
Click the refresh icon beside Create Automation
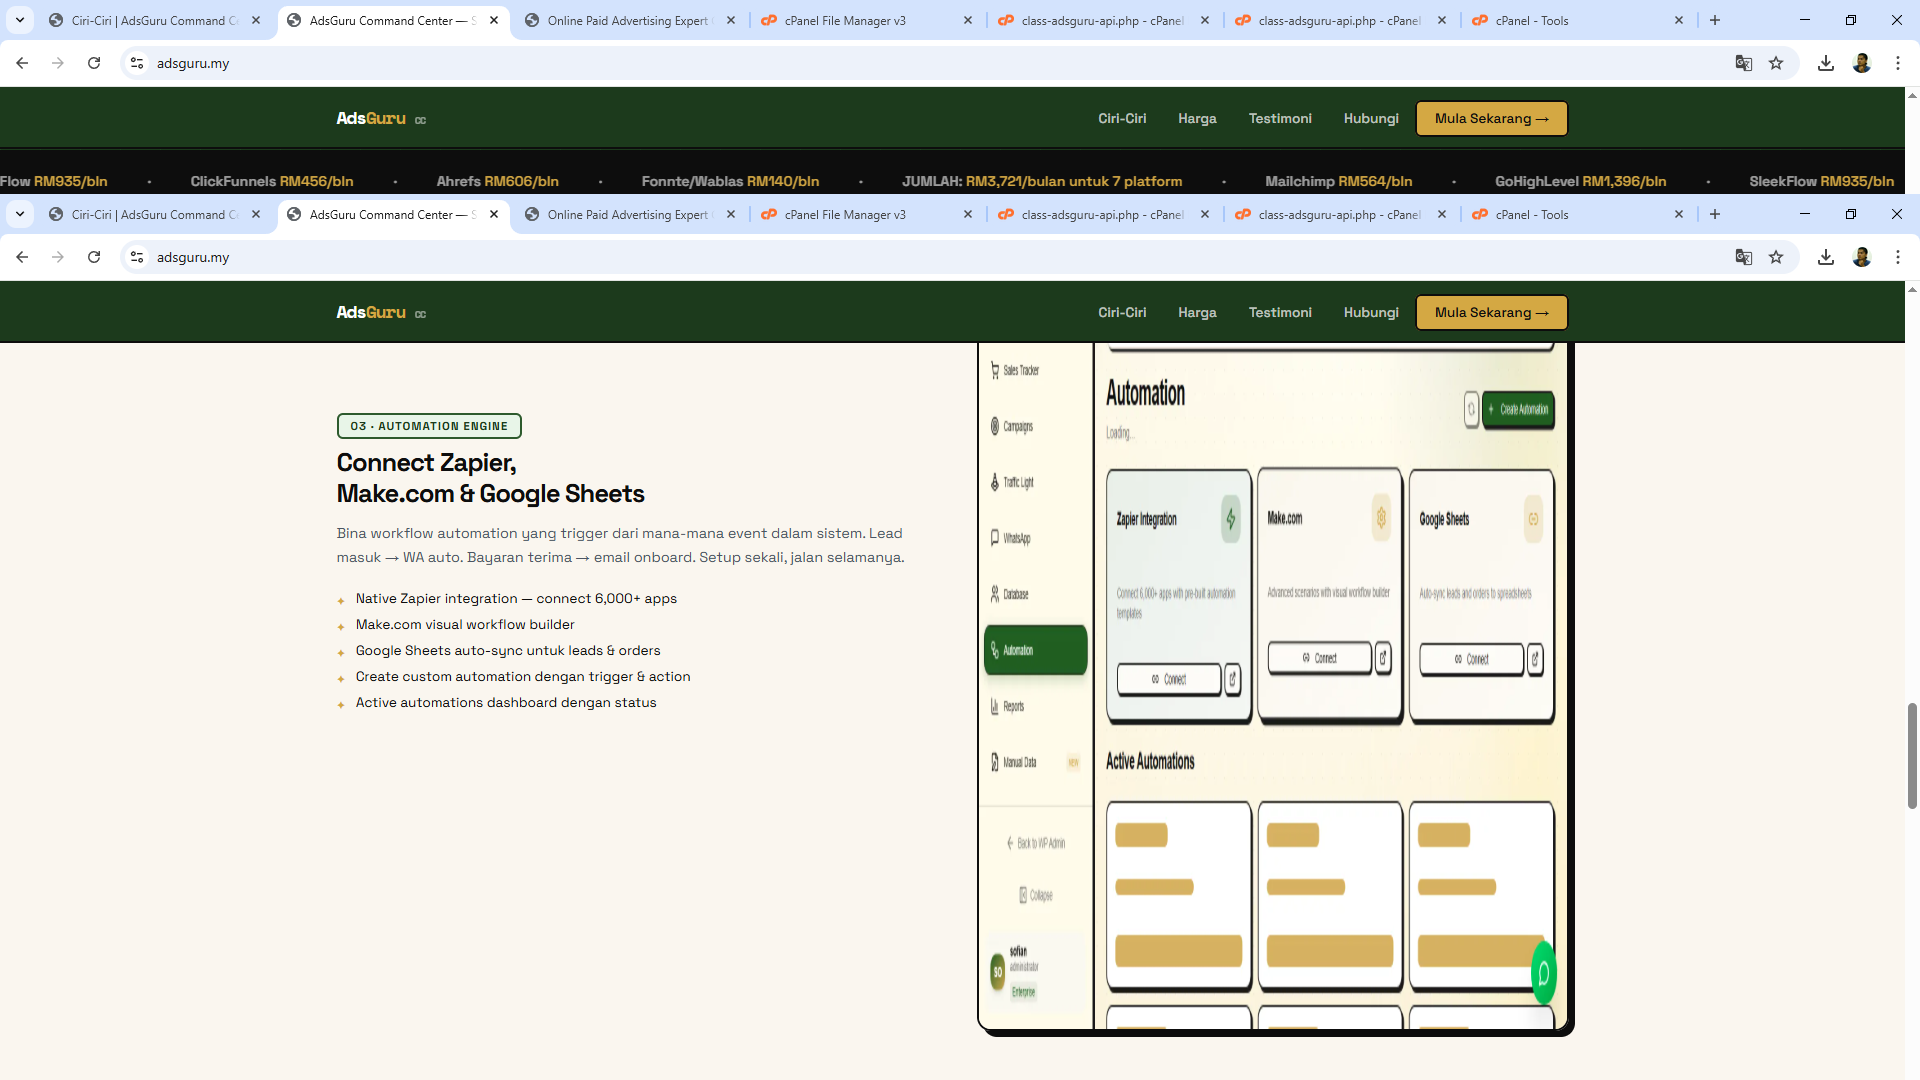tap(1470, 410)
